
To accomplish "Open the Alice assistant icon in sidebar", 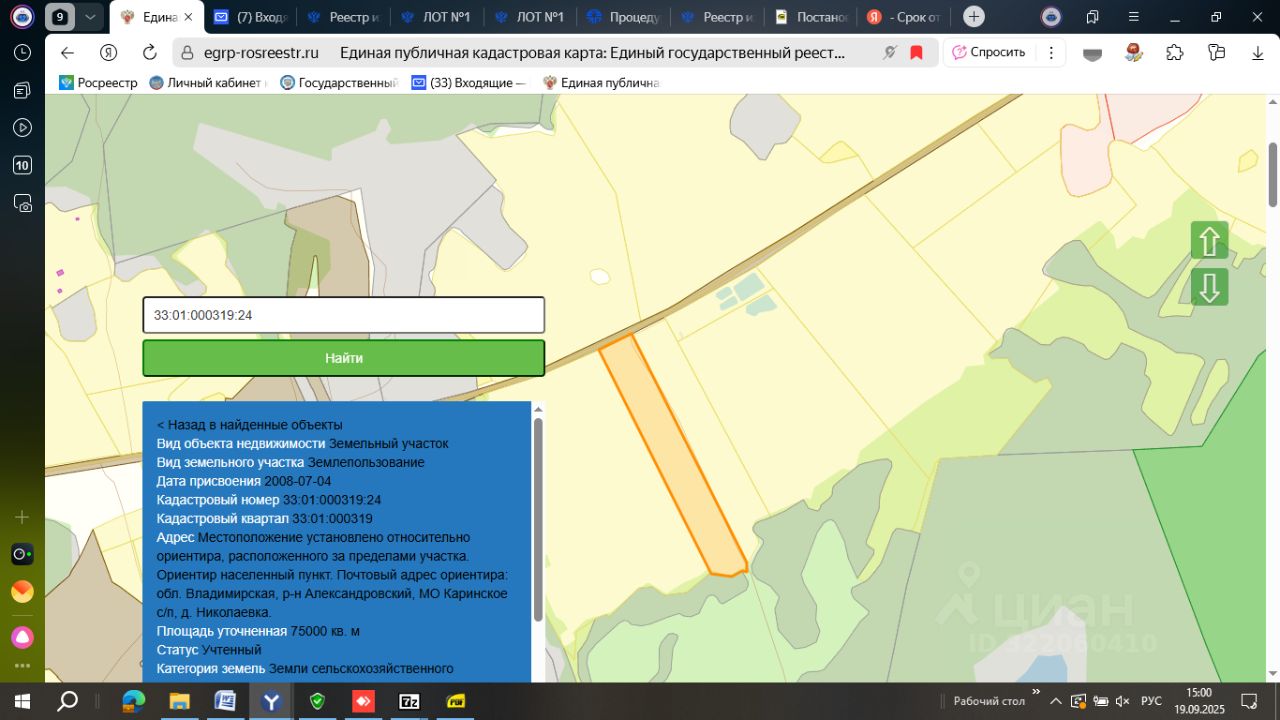I will (22, 637).
